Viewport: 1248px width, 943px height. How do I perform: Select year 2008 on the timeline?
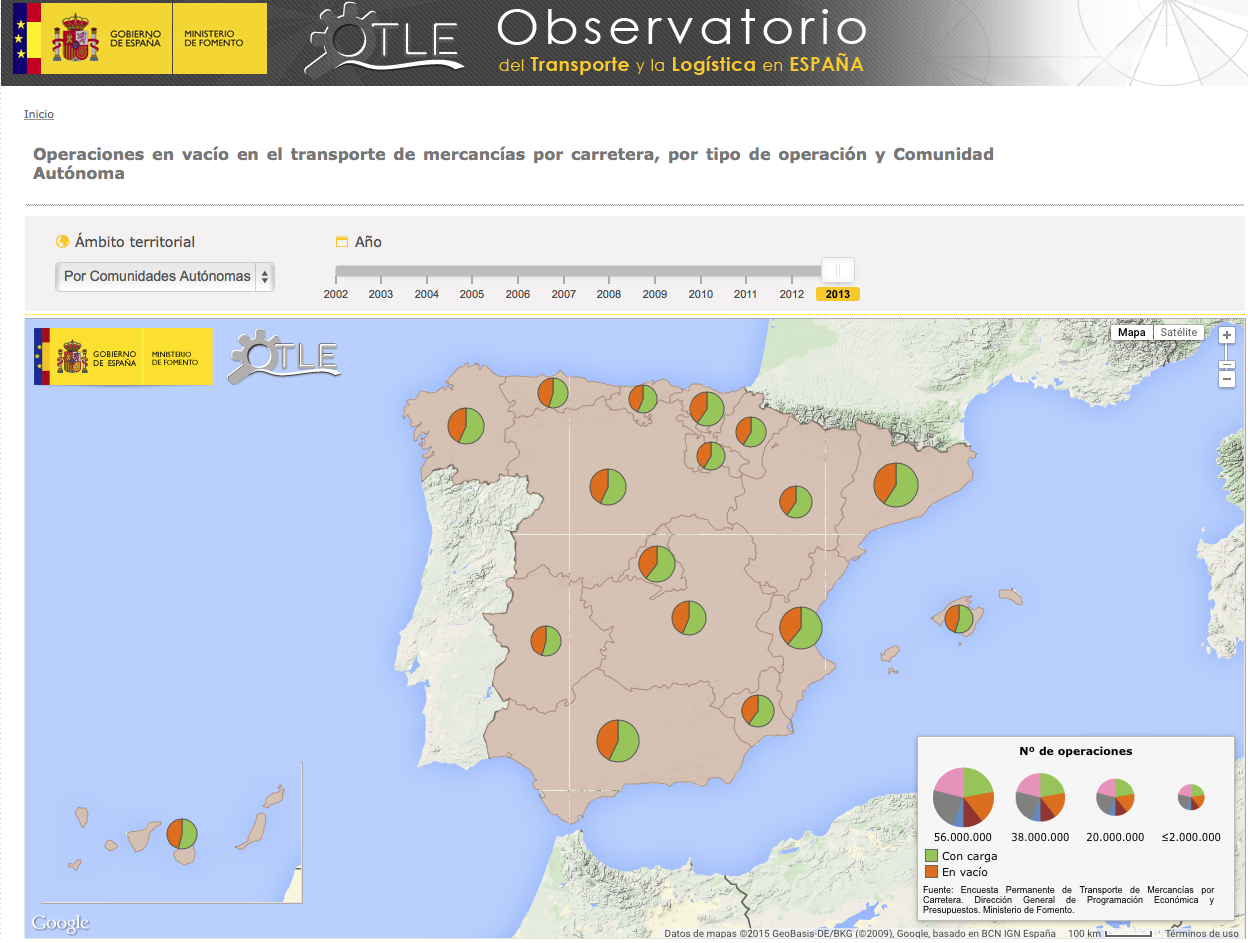(x=609, y=294)
